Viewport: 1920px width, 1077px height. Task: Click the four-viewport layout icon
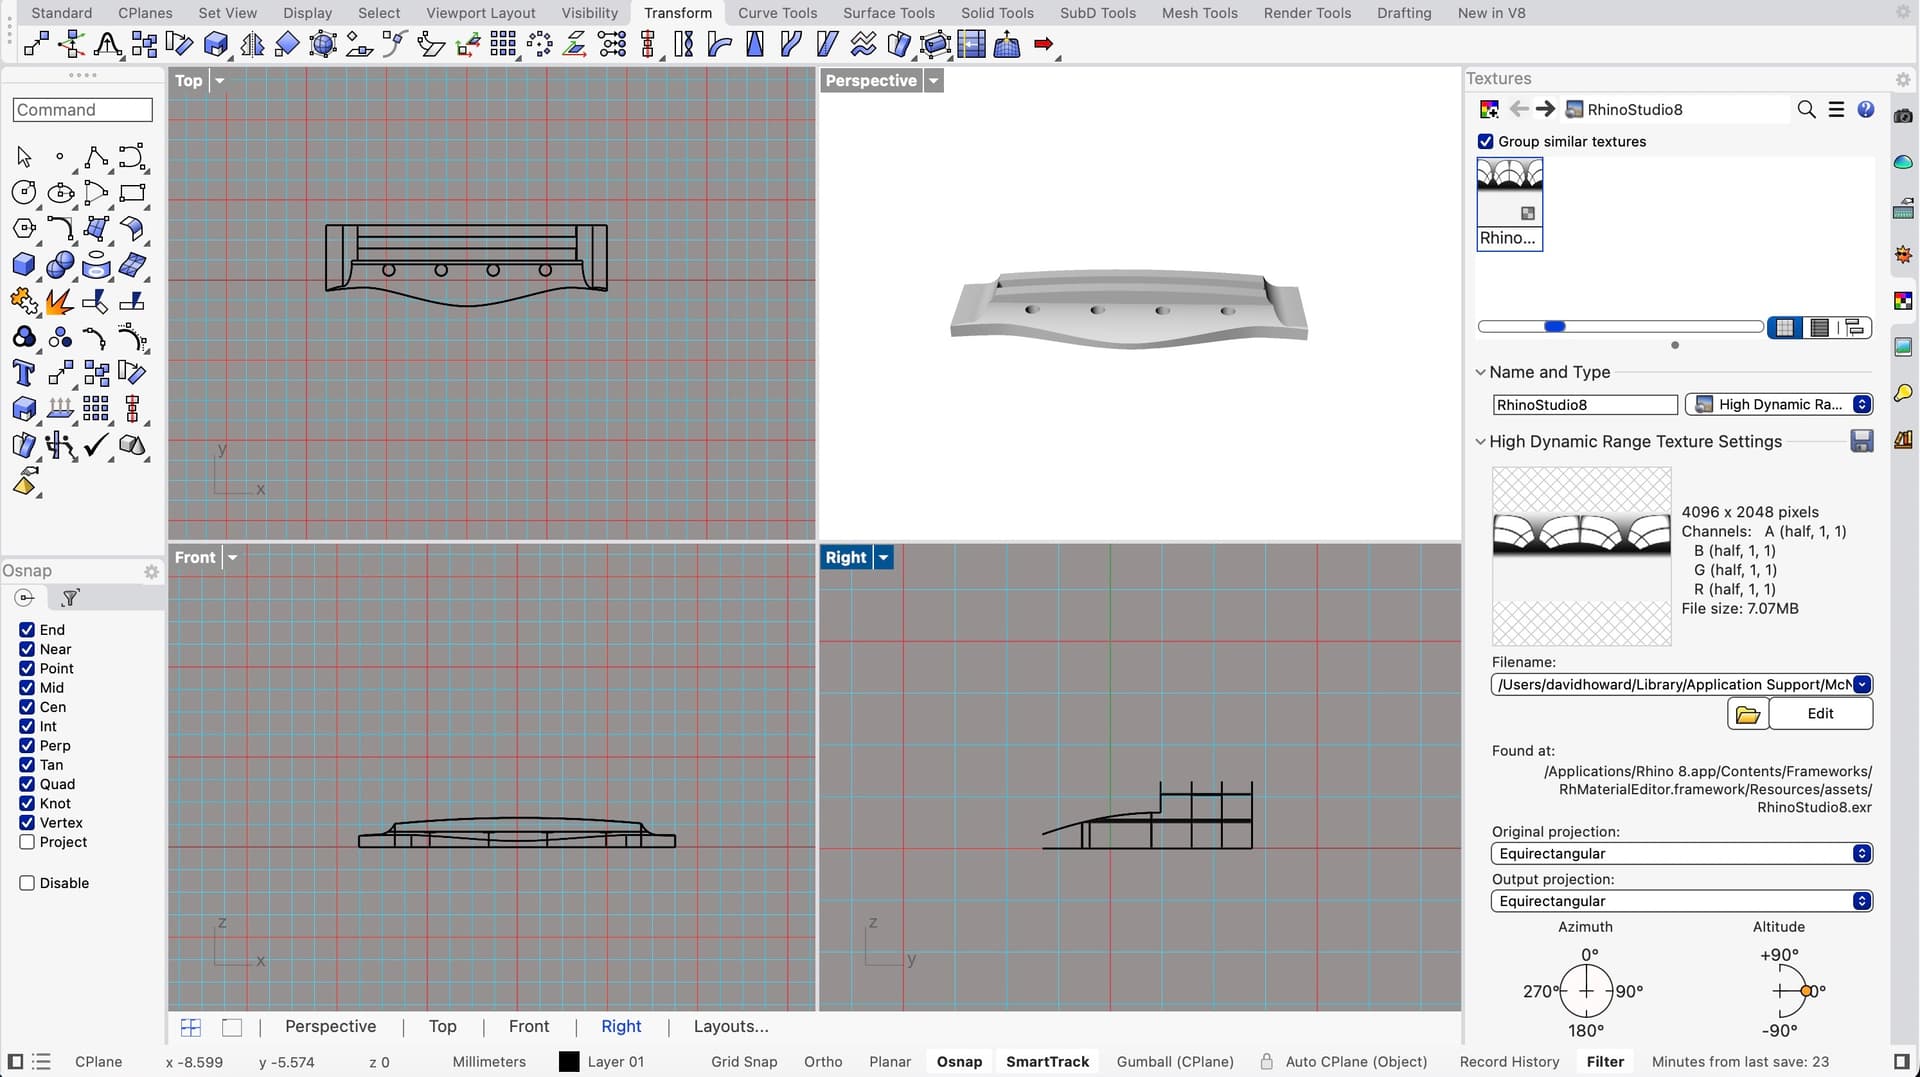(191, 1027)
